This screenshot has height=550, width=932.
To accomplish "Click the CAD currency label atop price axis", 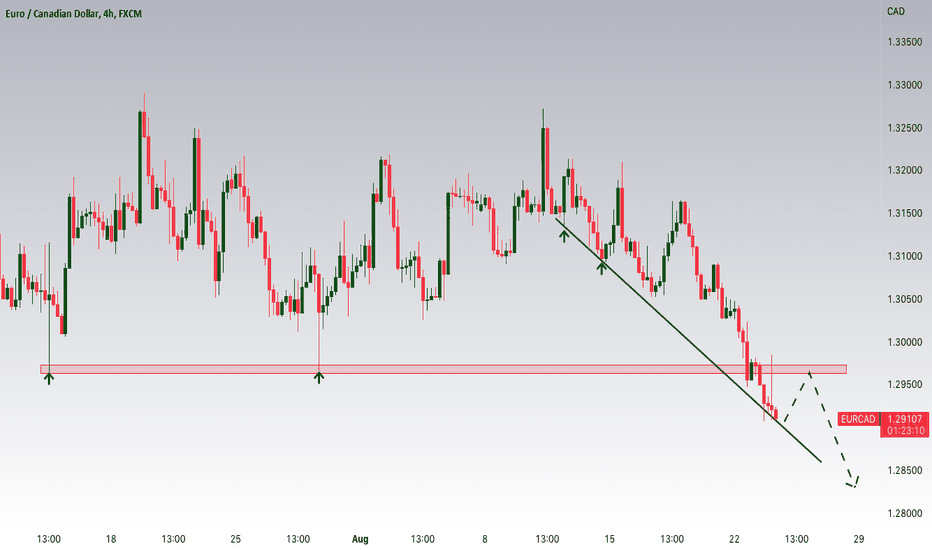I will pyautogui.click(x=895, y=11).
